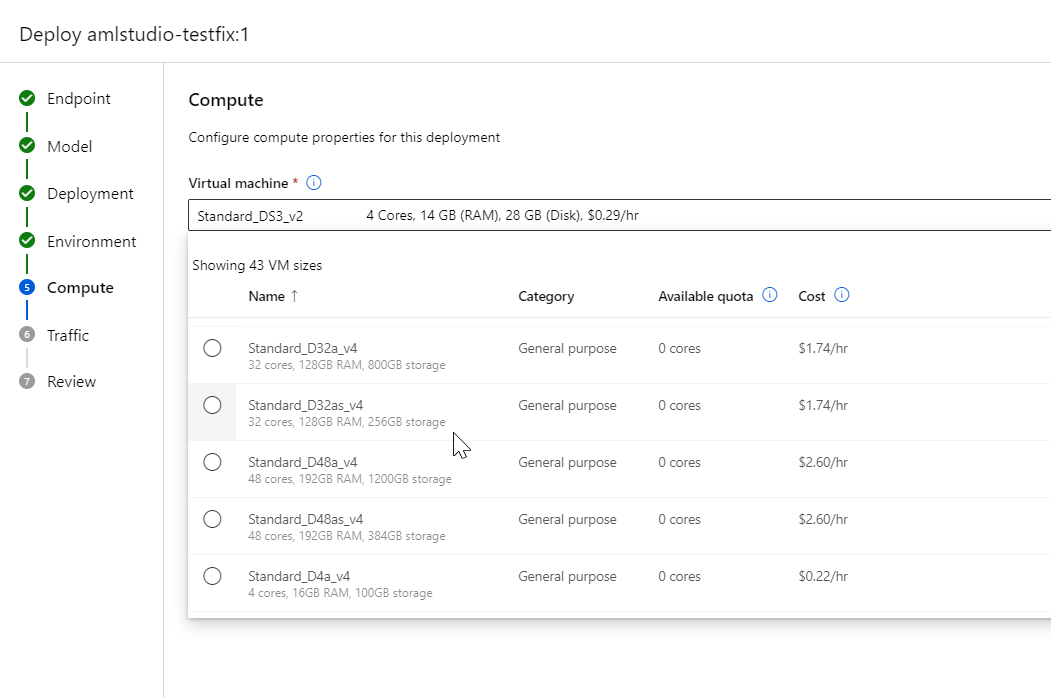This screenshot has width=1051, height=698.
Task: Select the Standard_D32a_v4 radio button
Action: pyautogui.click(x=212, y=348)
